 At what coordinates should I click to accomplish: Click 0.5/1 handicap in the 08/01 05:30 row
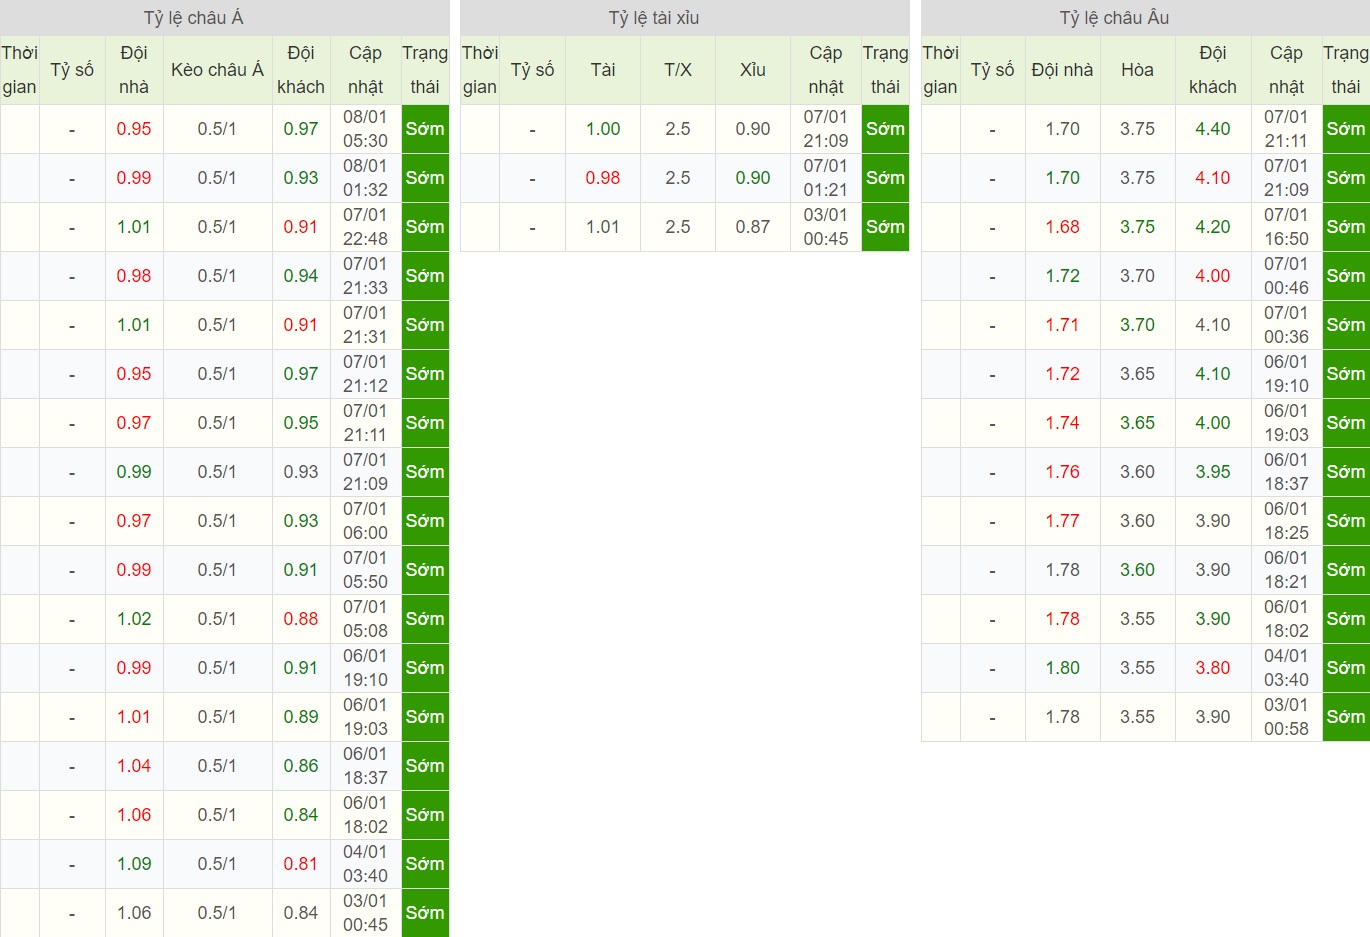coord(217,129)
